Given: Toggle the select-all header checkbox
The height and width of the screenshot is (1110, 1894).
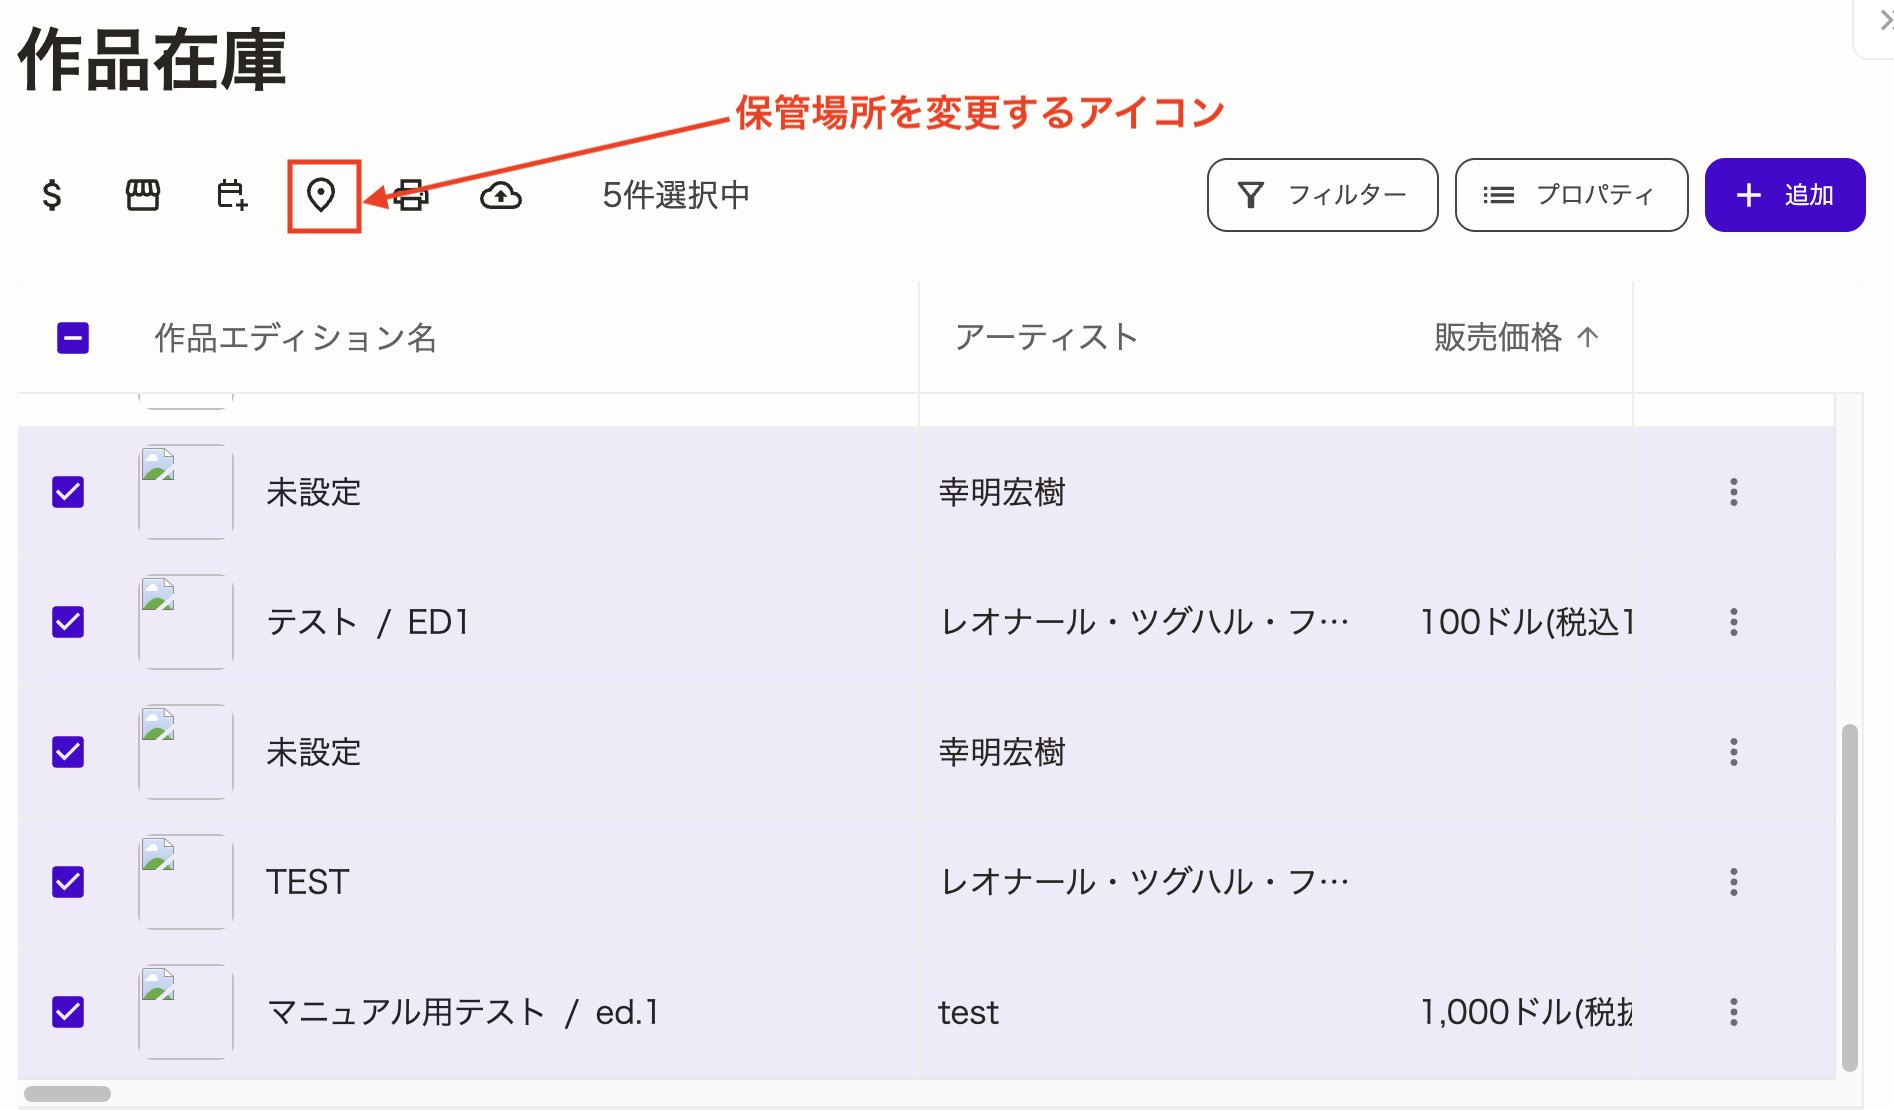Looking at the screenshot, I should (73, 338).
